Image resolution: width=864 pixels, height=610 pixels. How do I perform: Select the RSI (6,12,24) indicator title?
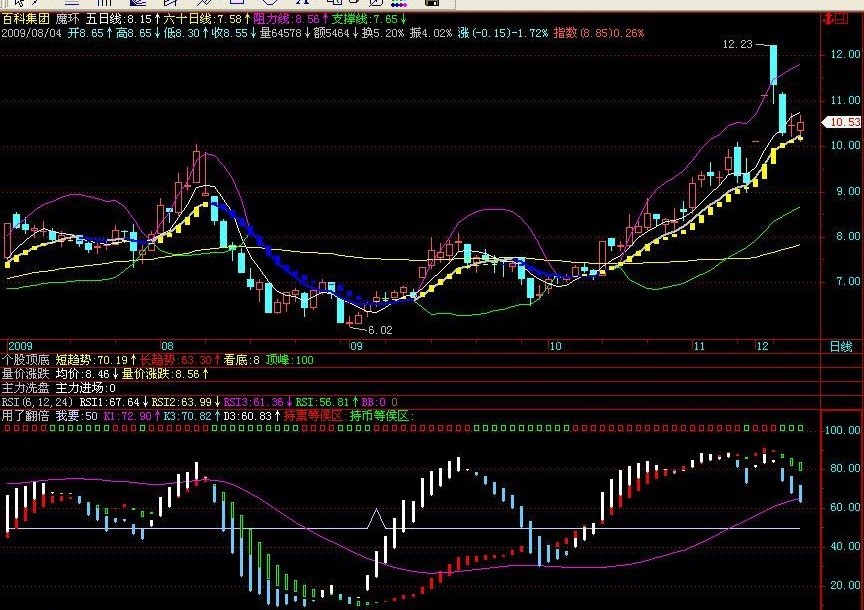tap(38, 402)
